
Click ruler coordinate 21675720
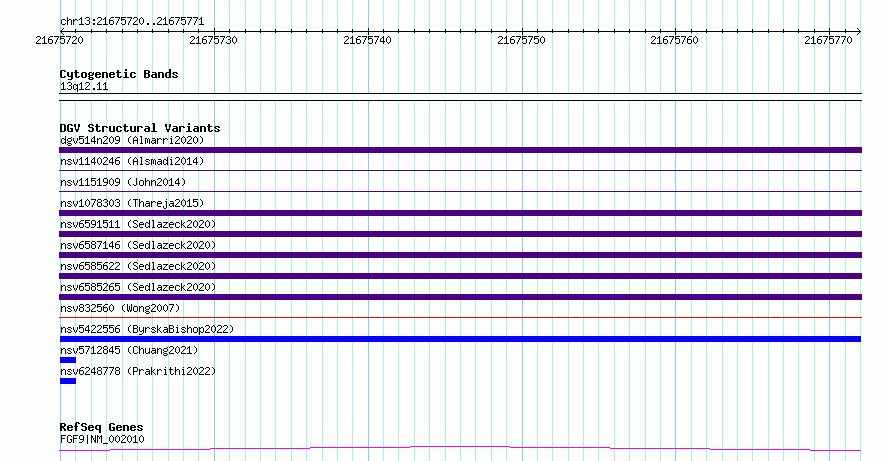pyautogui.click(x=59, y=40)
